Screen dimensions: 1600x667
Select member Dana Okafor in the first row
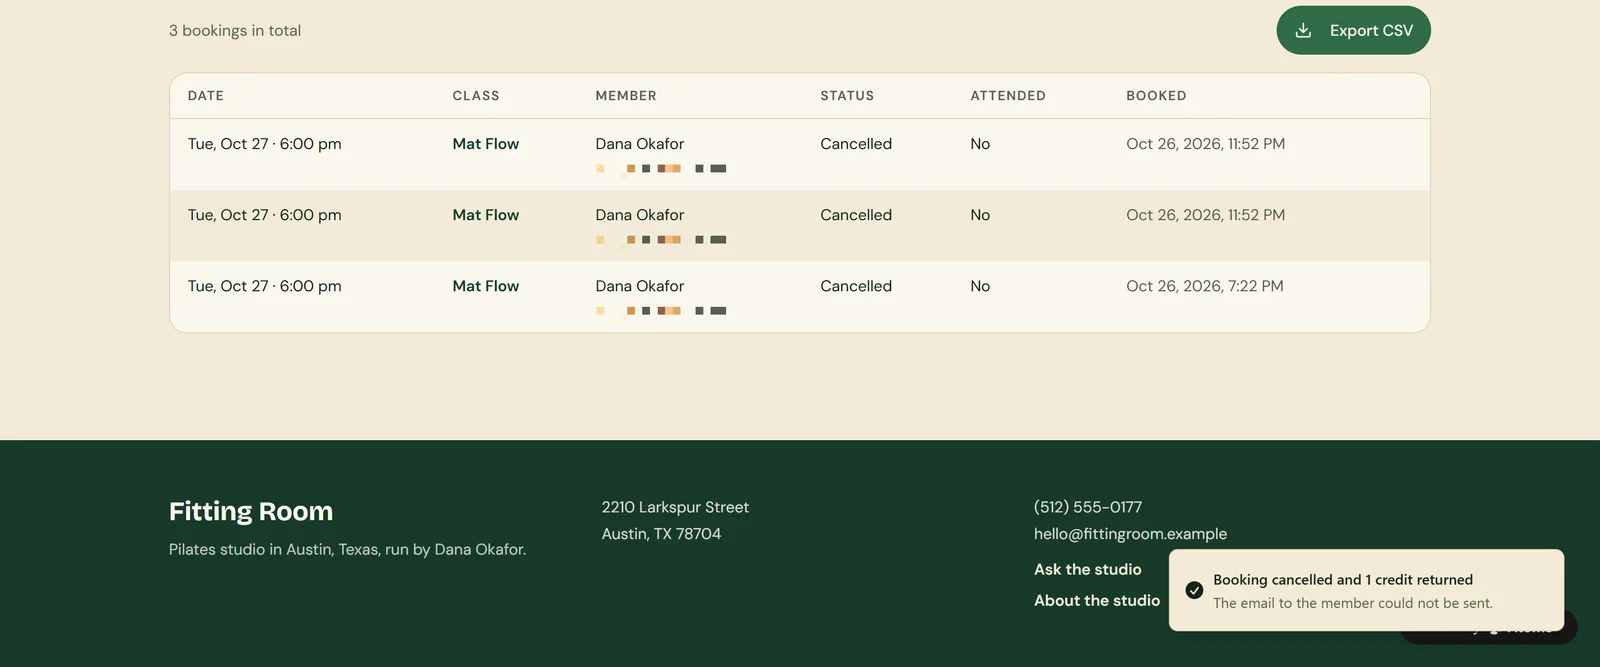640,144
